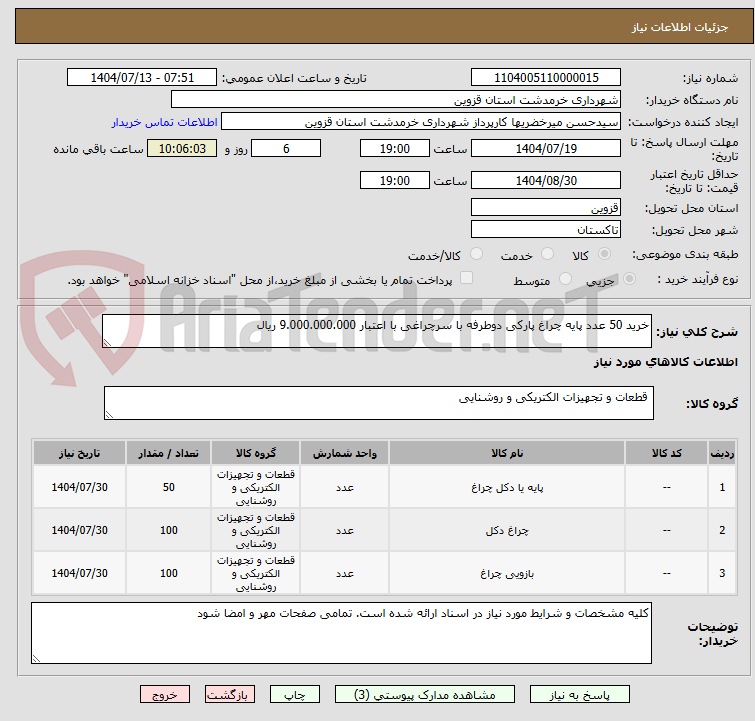
Task: Click the شهر محل تحویل field تاکستان
Action: [x=546, y=230]
